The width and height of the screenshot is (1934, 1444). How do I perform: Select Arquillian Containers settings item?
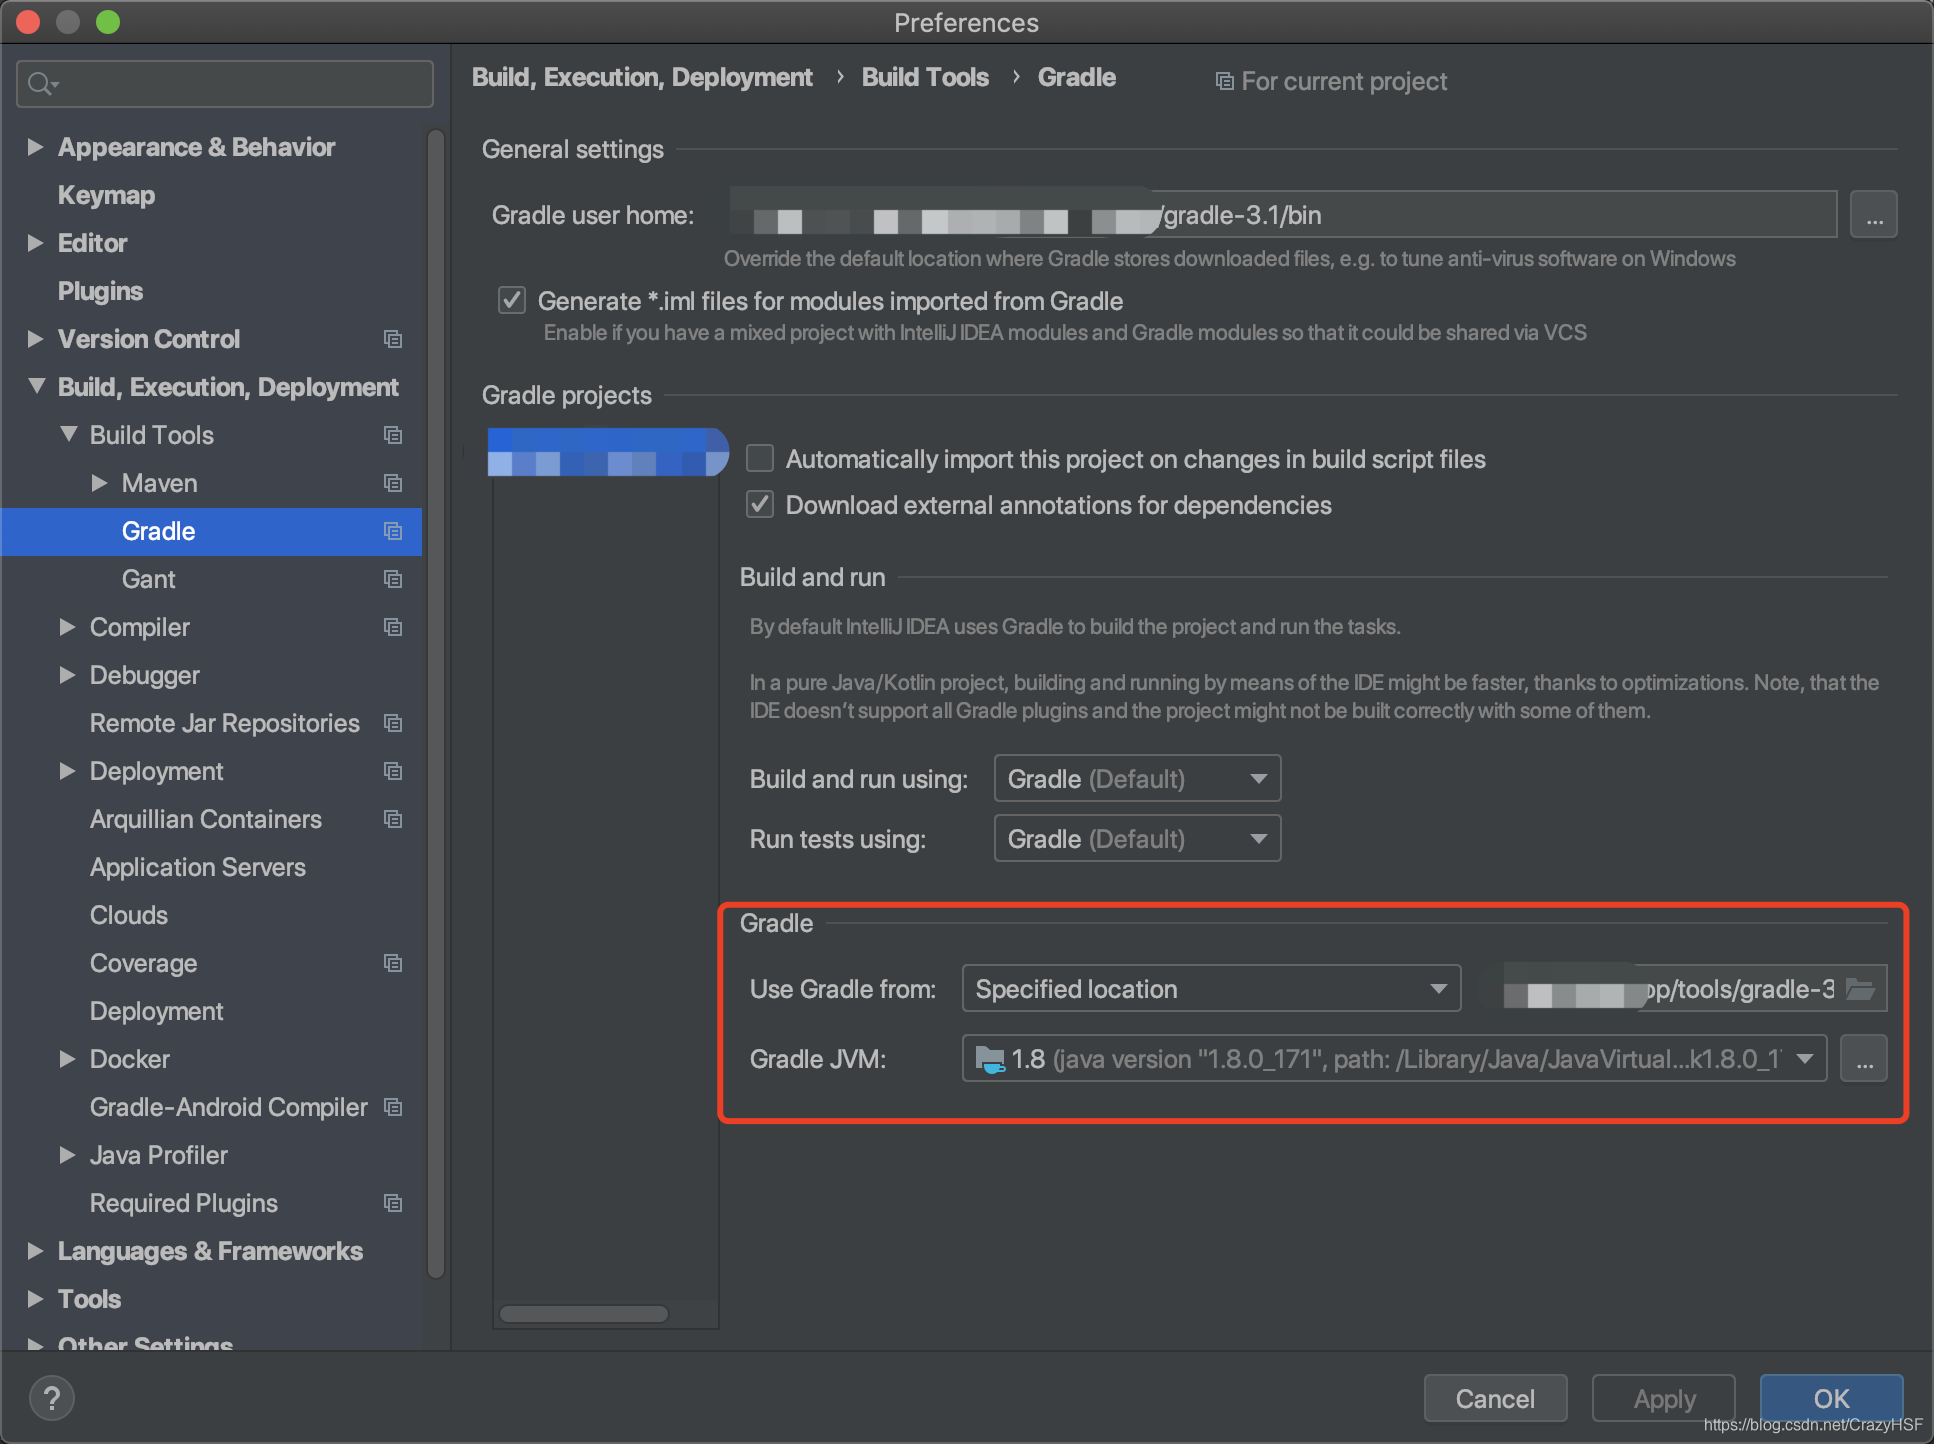(x=206, y=819)
